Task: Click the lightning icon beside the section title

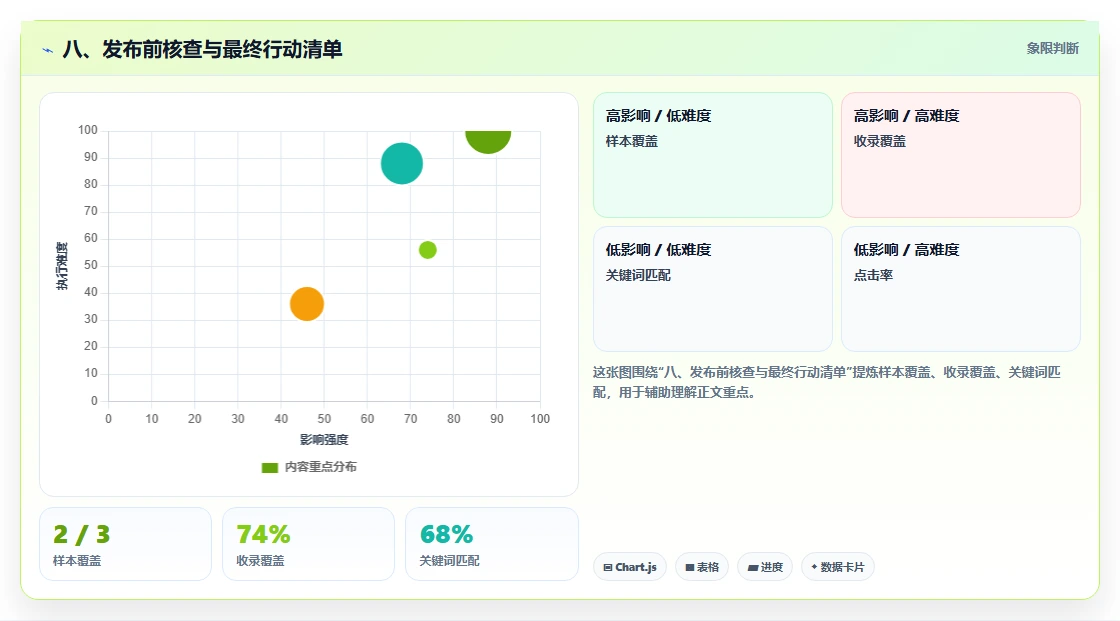Action: (48, 50)
